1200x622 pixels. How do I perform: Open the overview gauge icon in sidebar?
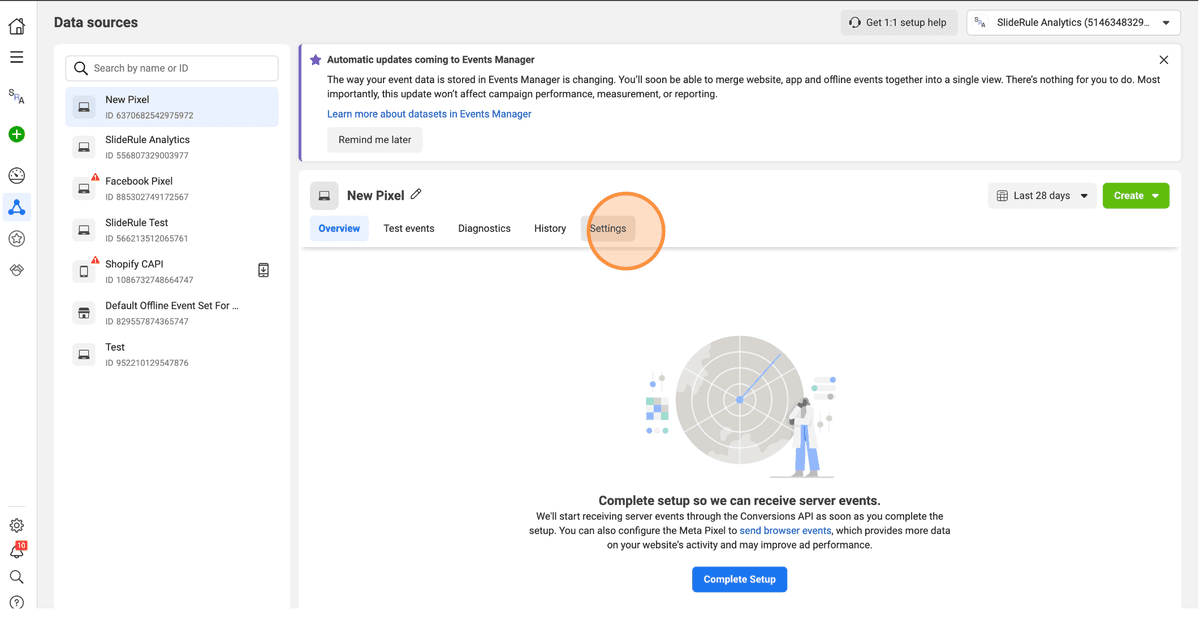[17, 176]
